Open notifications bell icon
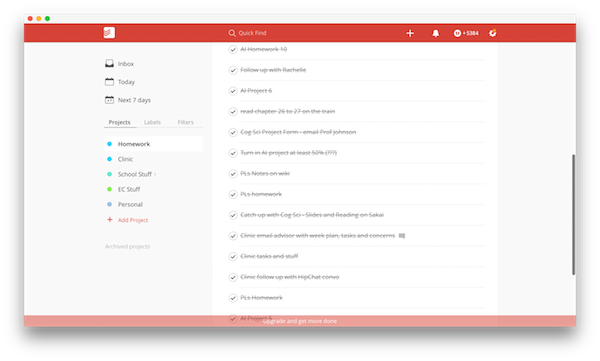Screen dimensions: 600x361 [x=435, y=33]
